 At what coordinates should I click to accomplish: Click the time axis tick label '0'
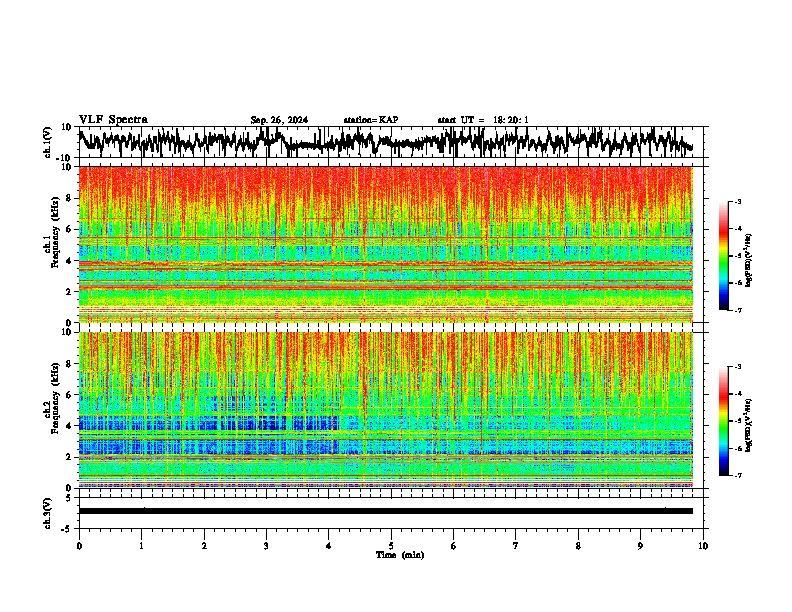click(79, 546)
